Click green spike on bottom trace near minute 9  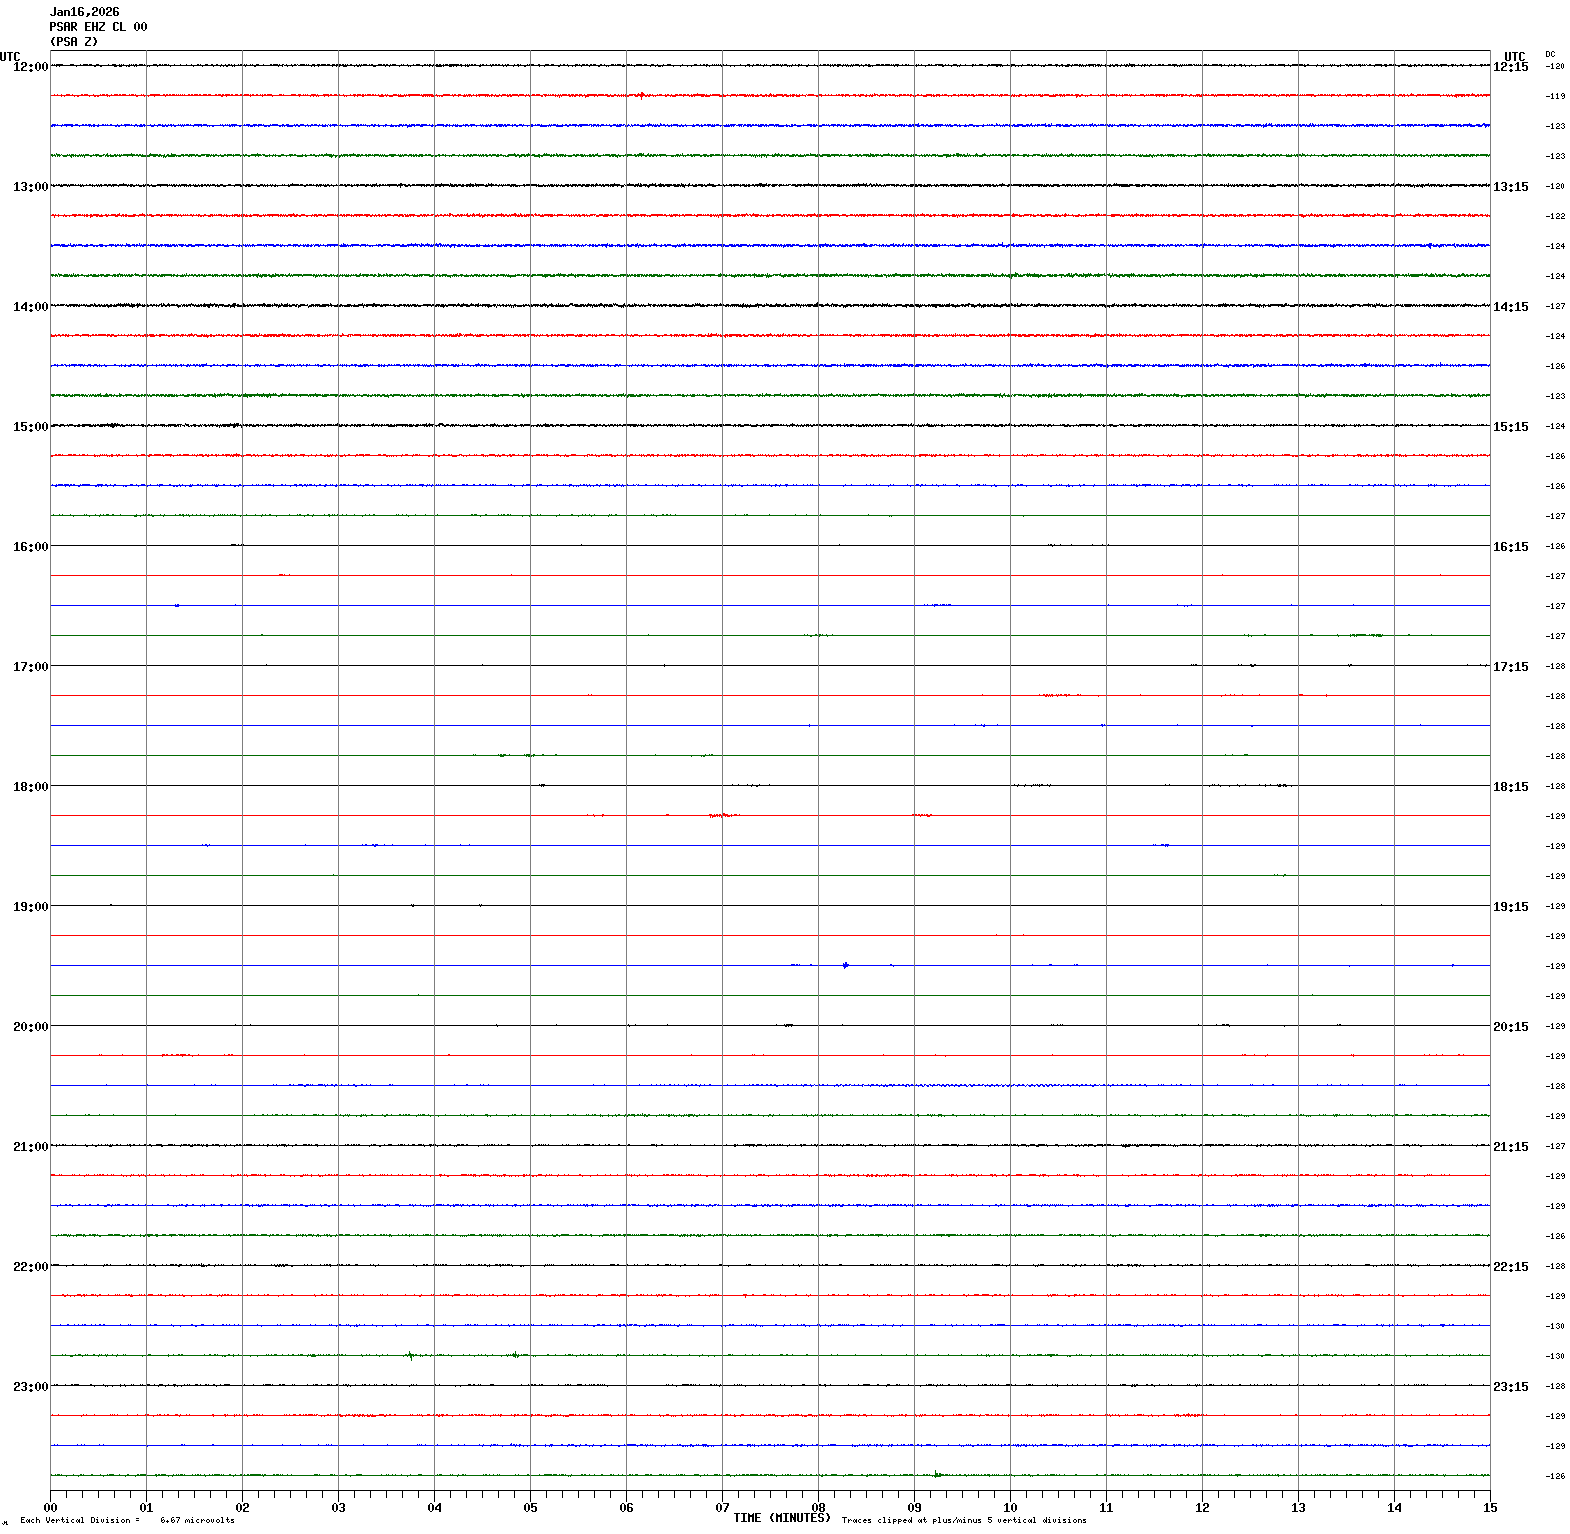point(936,1474)
